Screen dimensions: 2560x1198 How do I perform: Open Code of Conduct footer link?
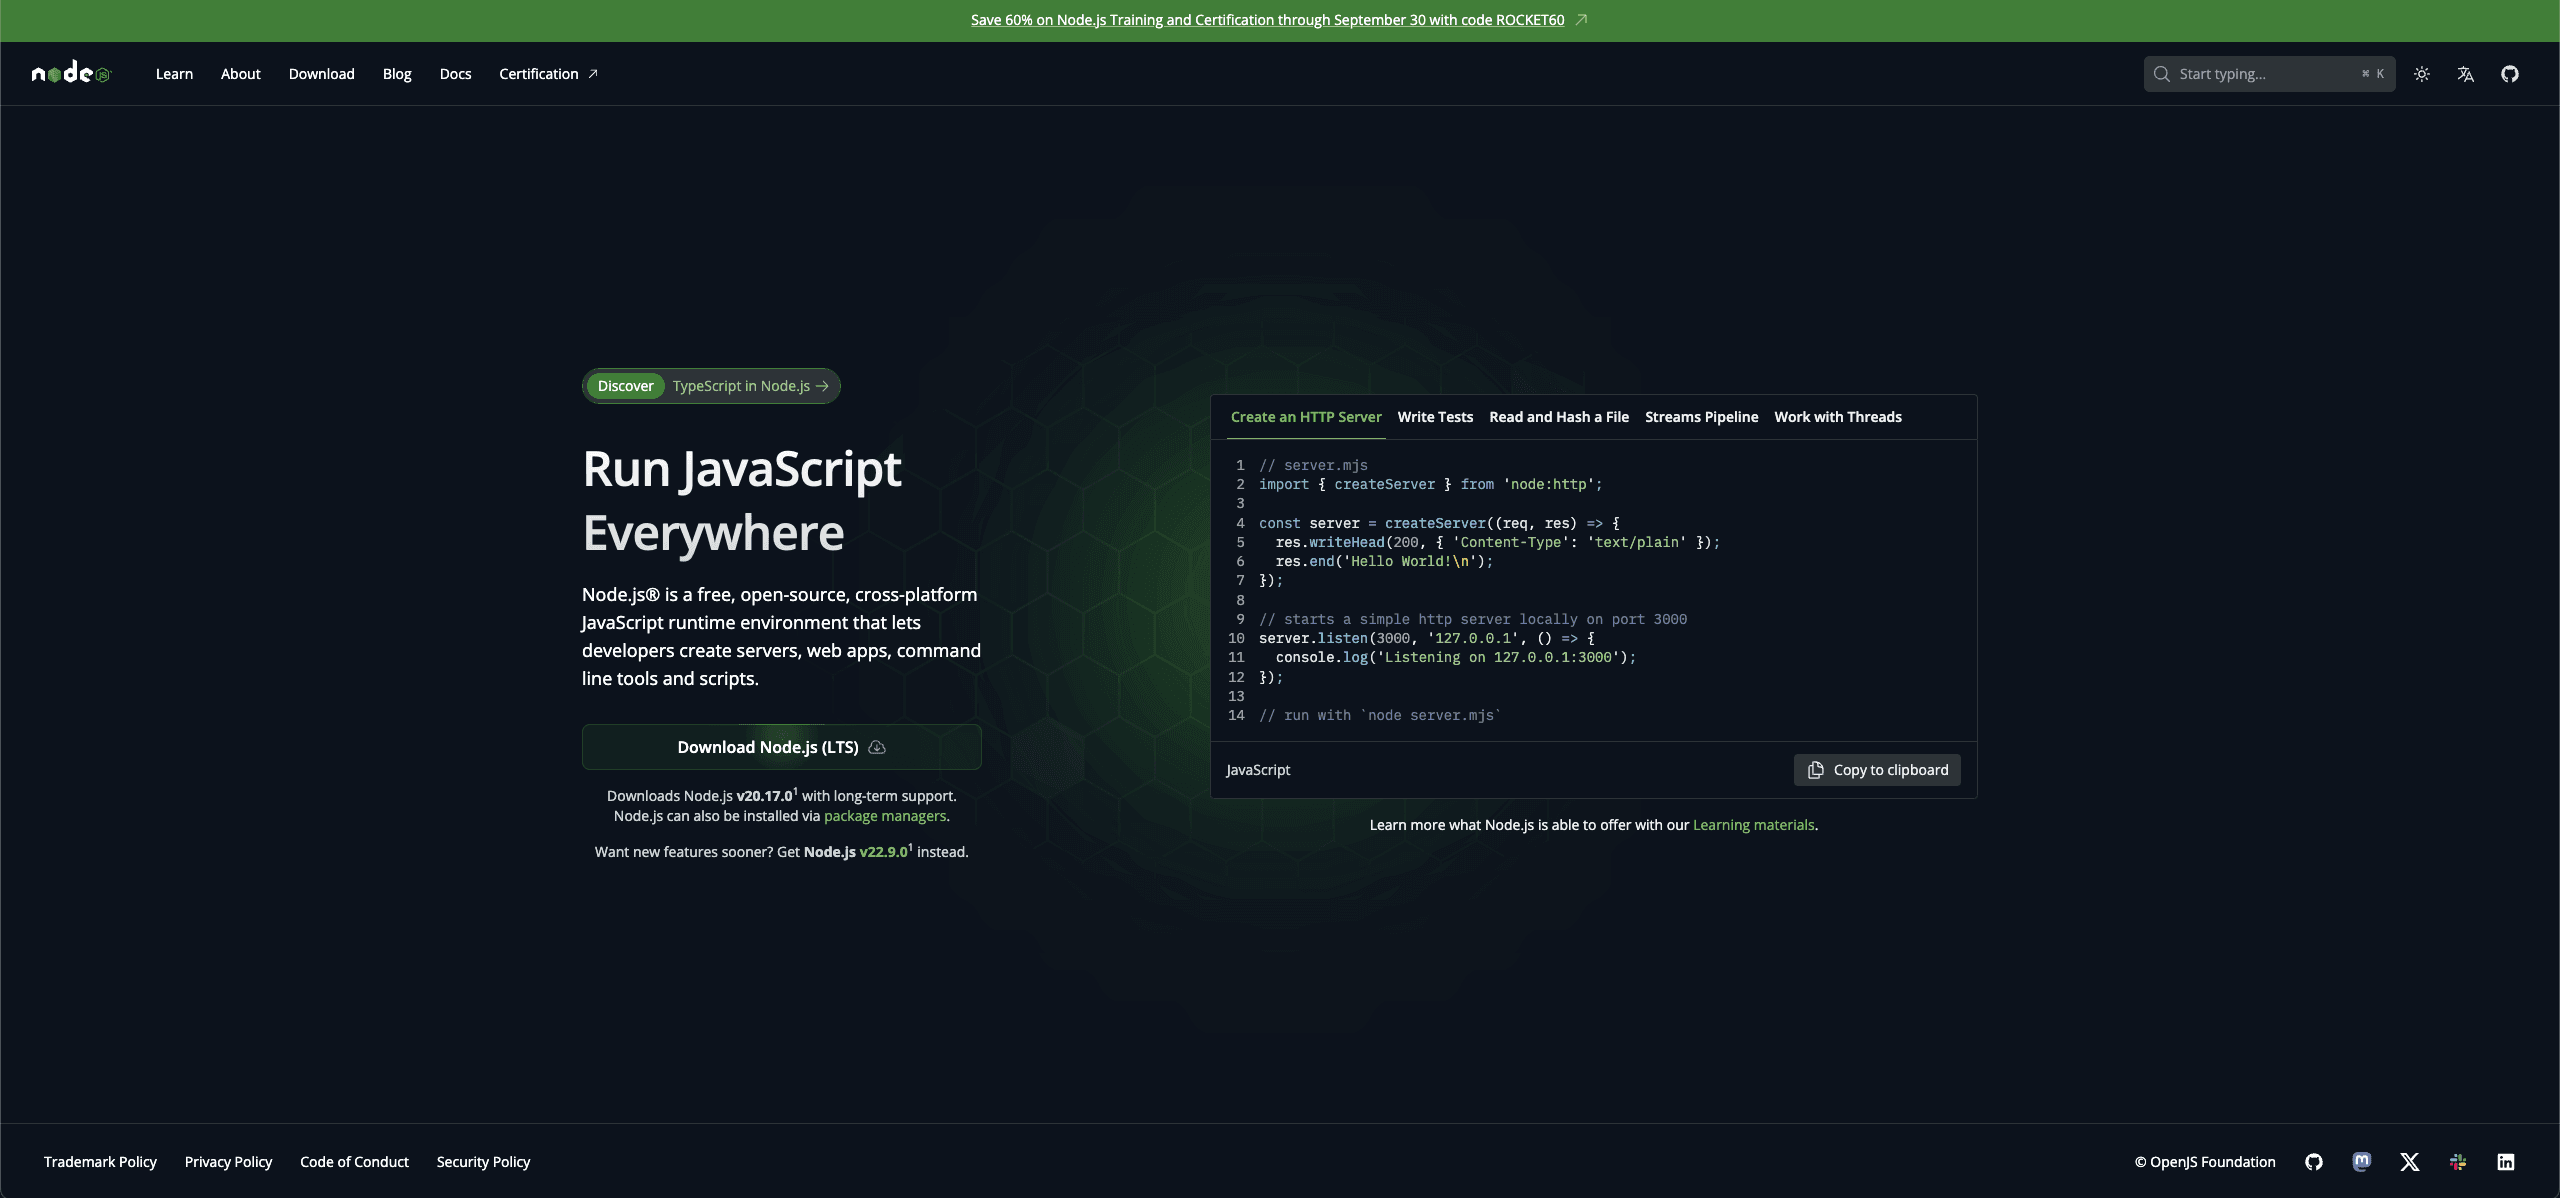click(x=354, y=1162)
